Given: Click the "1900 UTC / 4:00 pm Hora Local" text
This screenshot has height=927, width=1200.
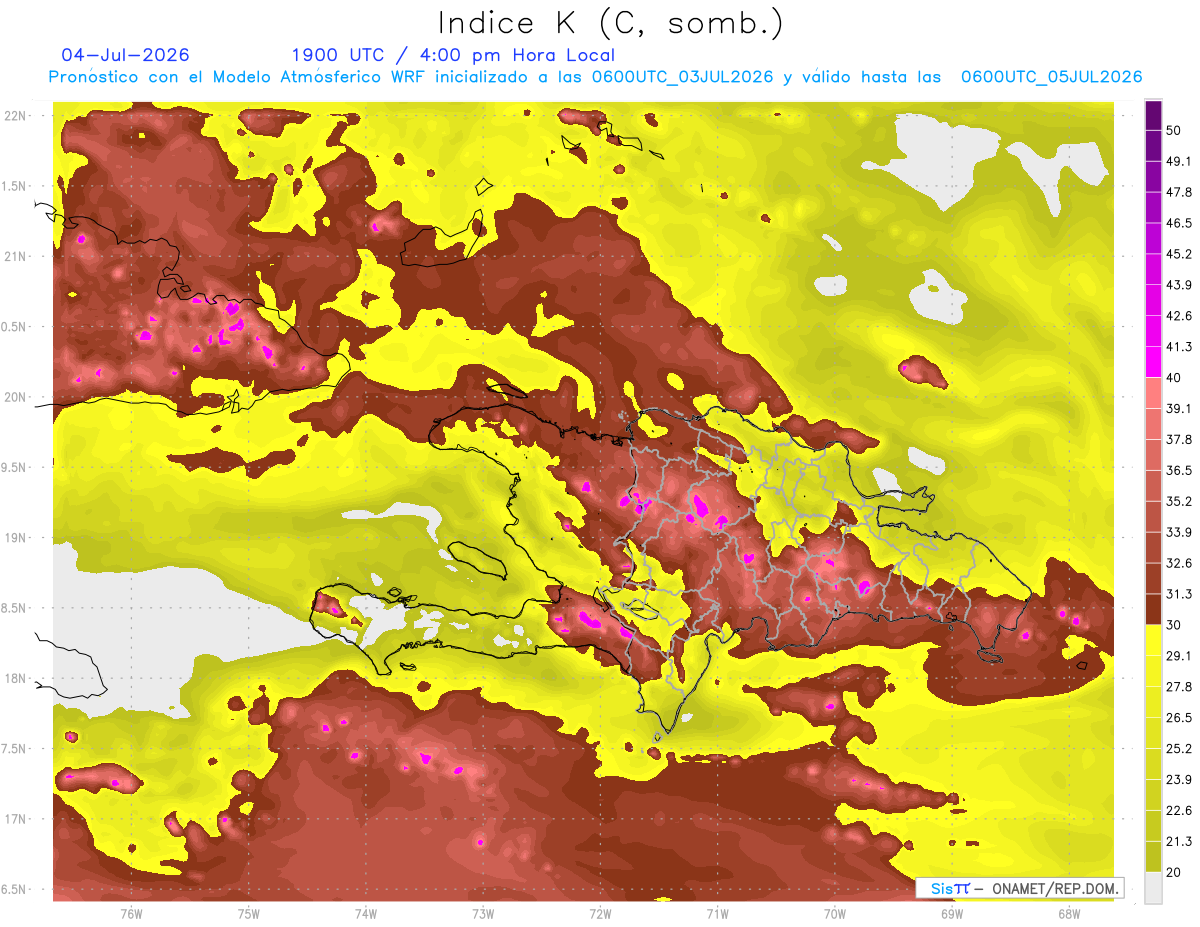Looking at the screenshot, I should 453,55.
